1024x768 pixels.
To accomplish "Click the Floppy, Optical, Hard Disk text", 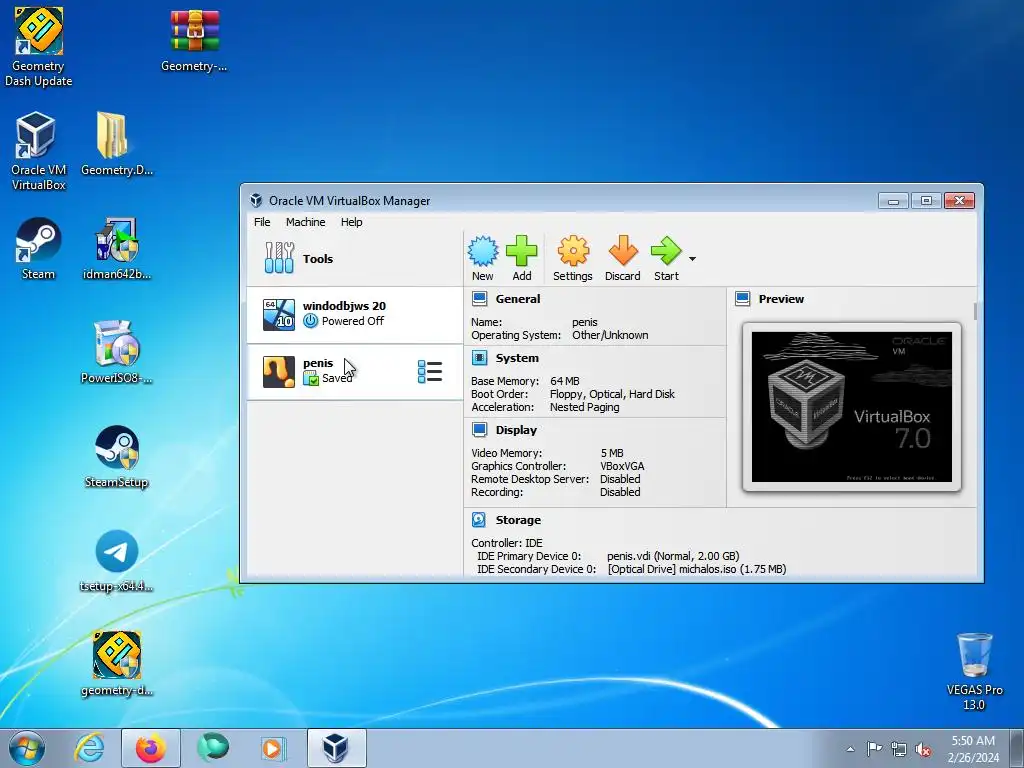I will (613, 394).
